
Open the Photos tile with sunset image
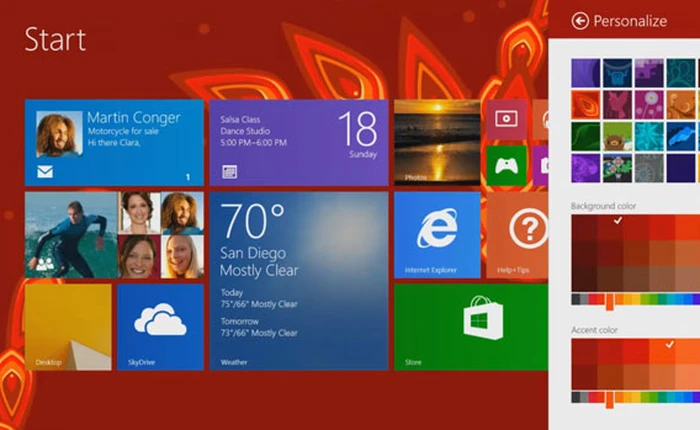click(x=437, y=142)
